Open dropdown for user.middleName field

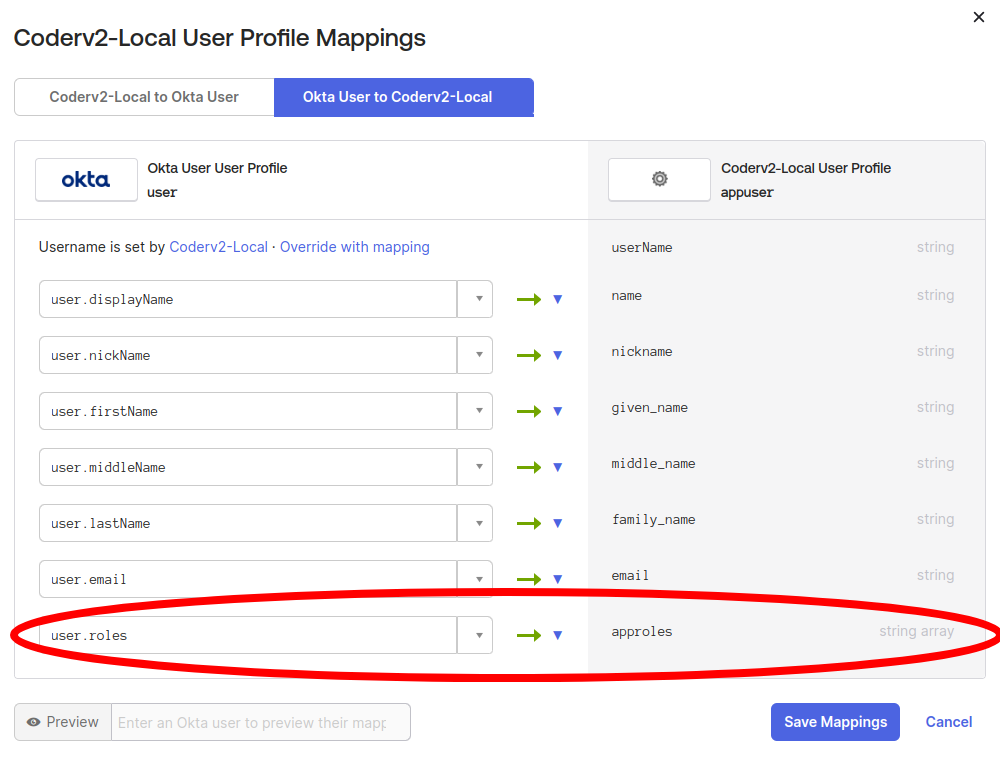click(x=475, y=467)
